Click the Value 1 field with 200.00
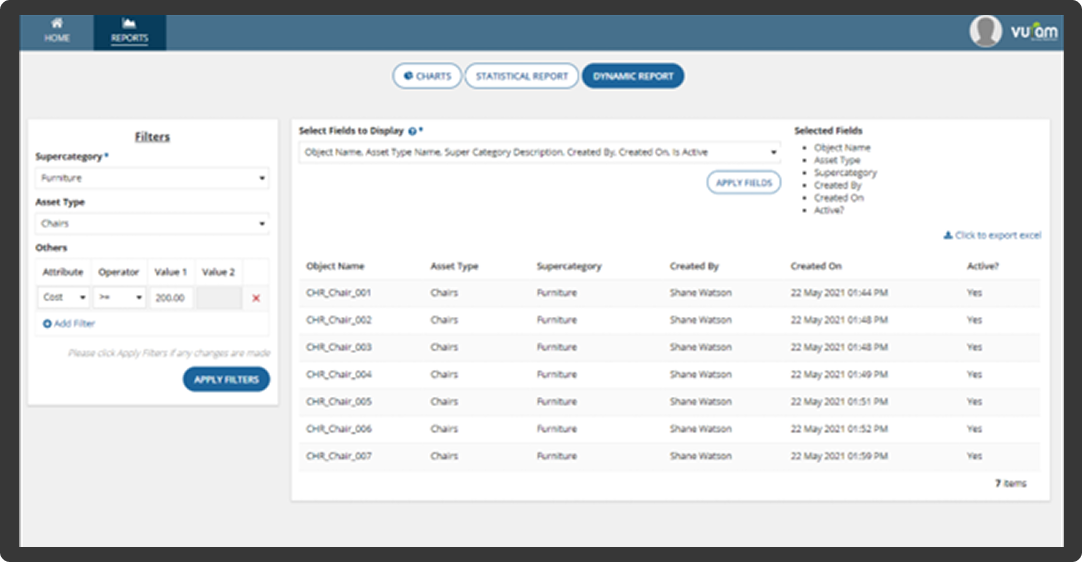1082x562 pixels. pyautogui.click(x=171, y=298)
